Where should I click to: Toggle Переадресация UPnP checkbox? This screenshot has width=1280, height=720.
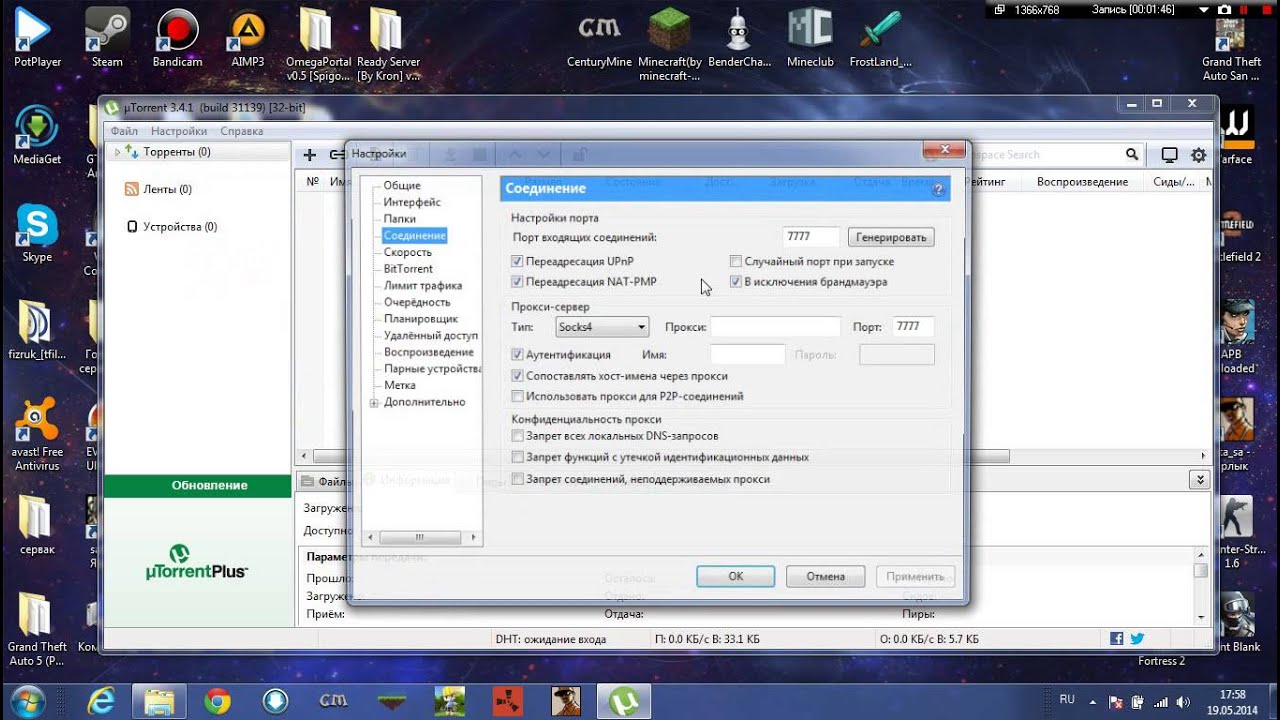[x=517, y=261]
